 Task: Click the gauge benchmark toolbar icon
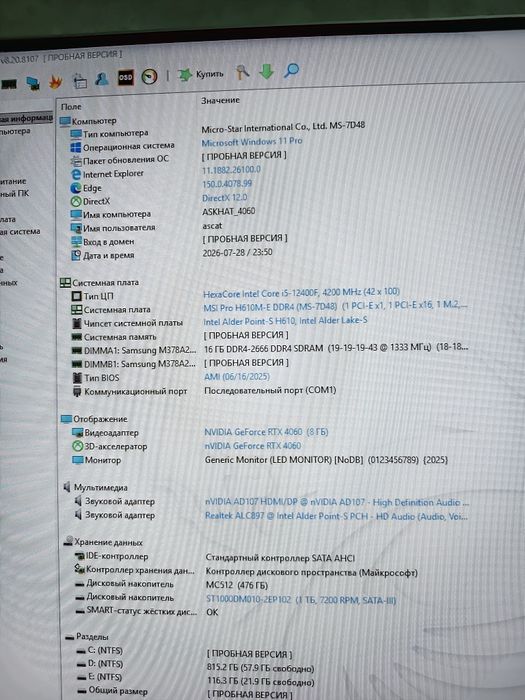tap(150, 77)
